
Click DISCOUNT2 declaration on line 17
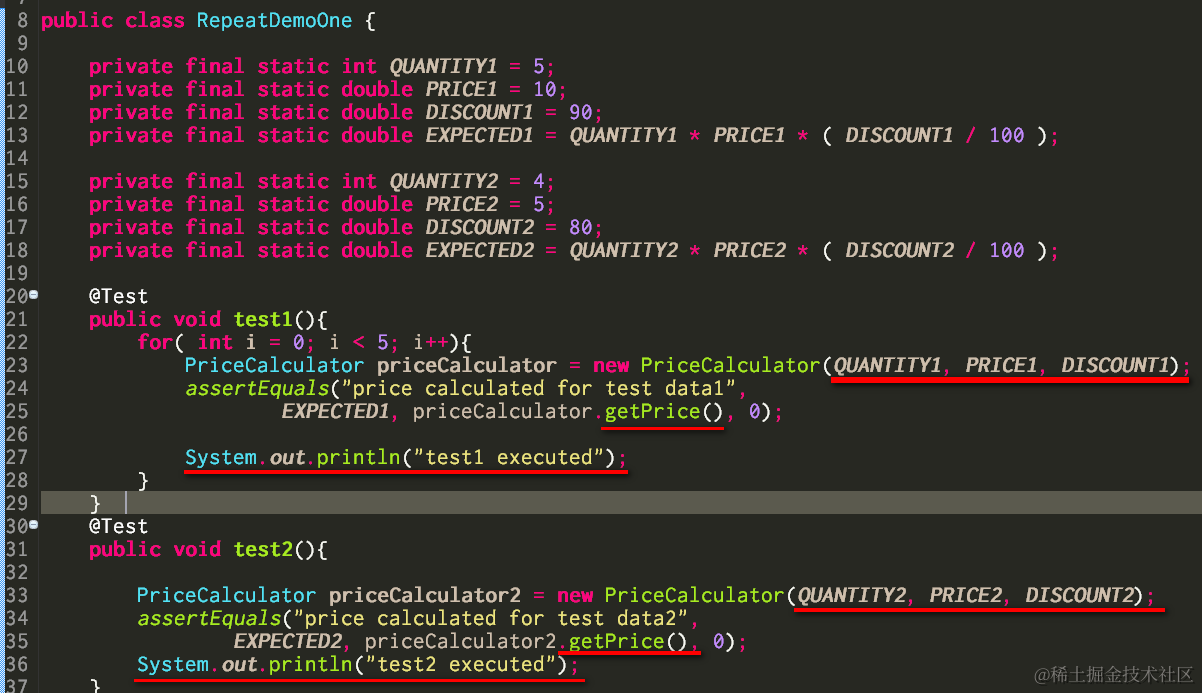coord(479,227)
